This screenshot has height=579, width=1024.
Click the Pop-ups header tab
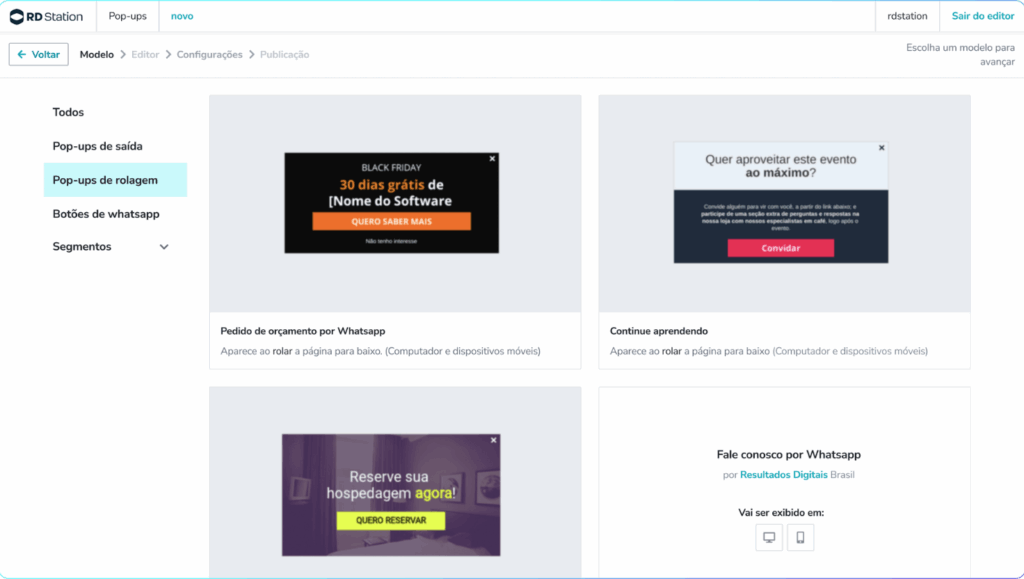[x=128, y=16]
